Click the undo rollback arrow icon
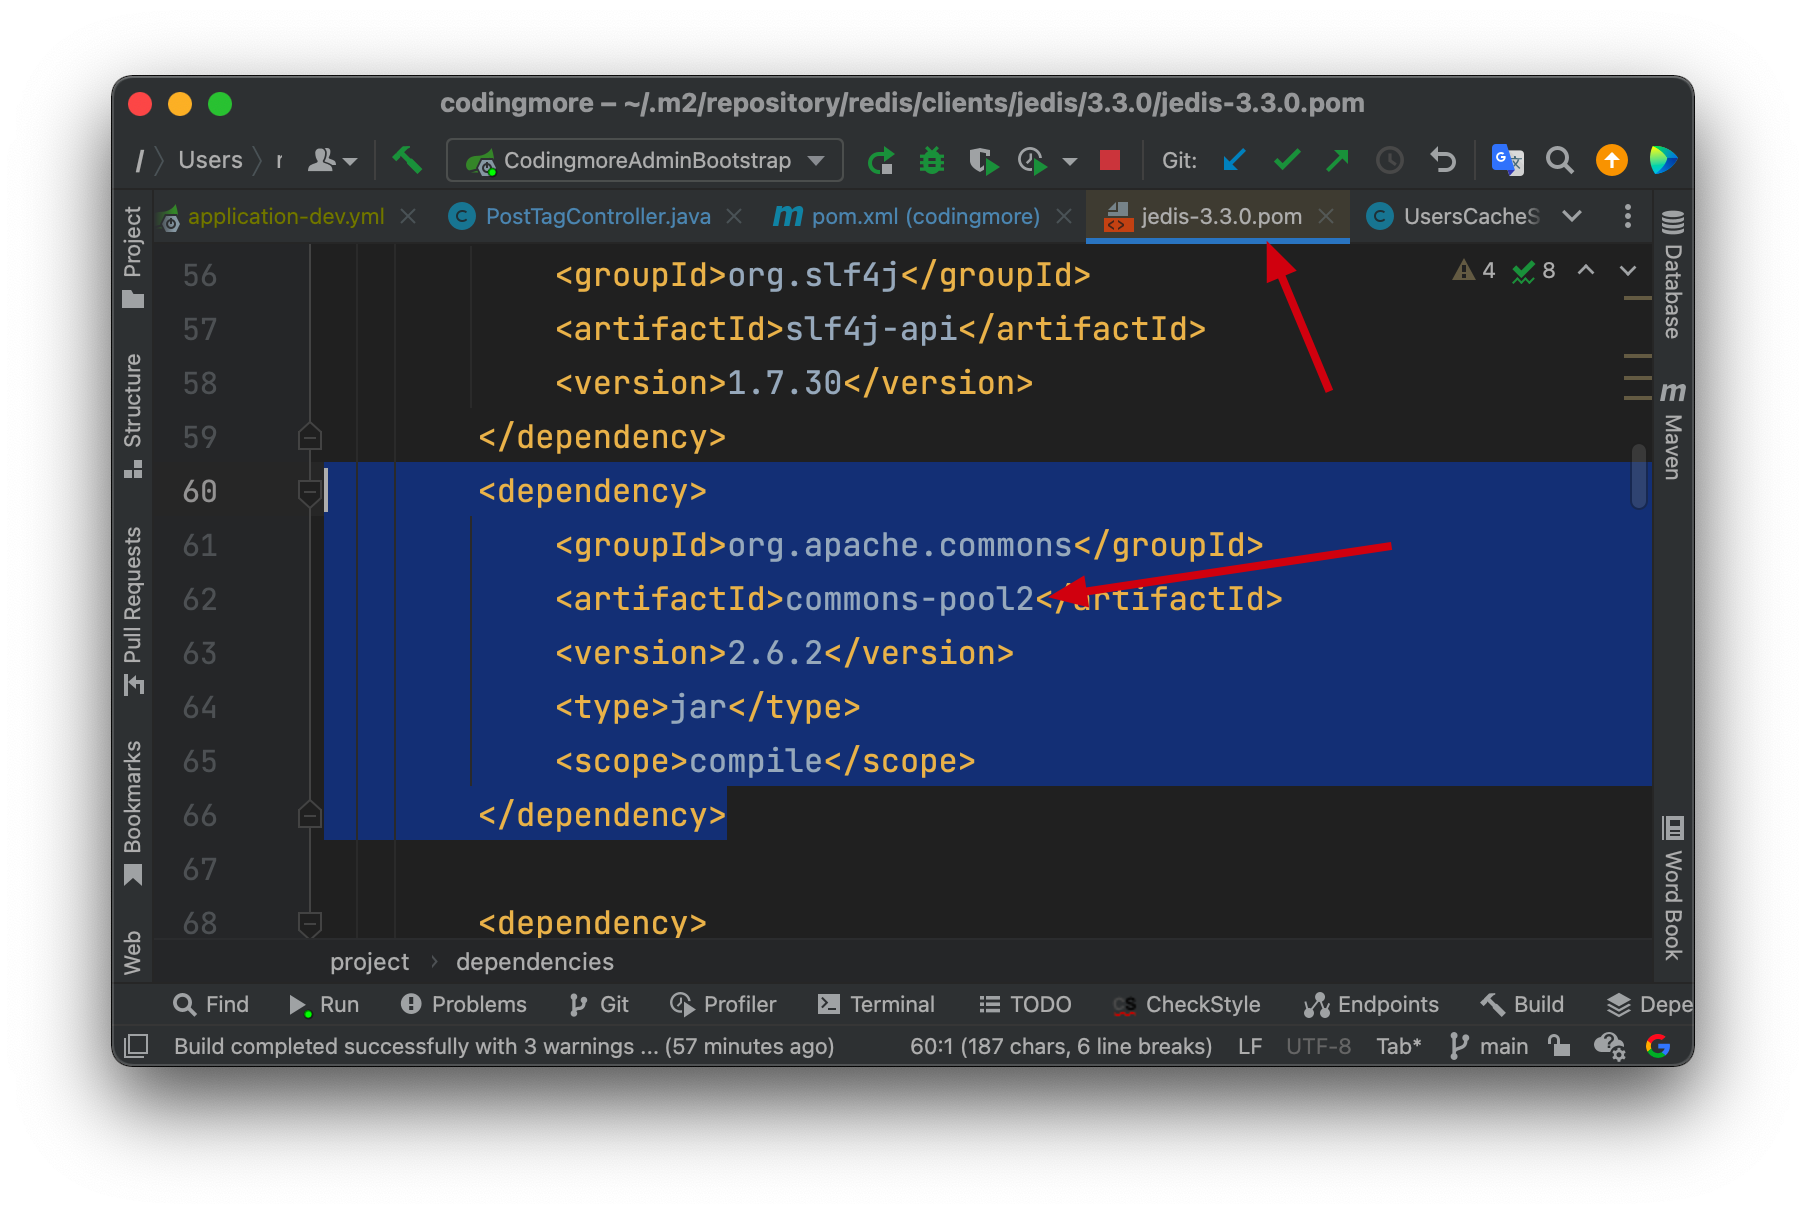1806x1214 pixels. point(1442,160)
